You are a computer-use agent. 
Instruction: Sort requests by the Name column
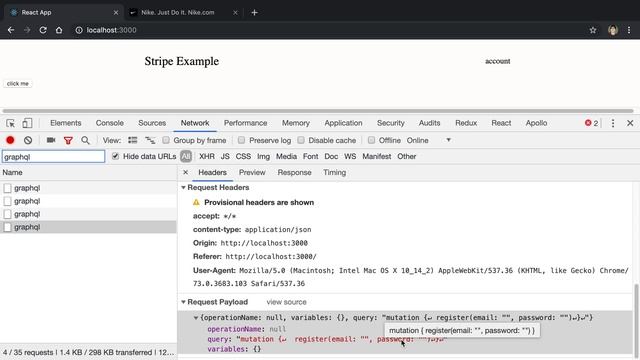88,173
